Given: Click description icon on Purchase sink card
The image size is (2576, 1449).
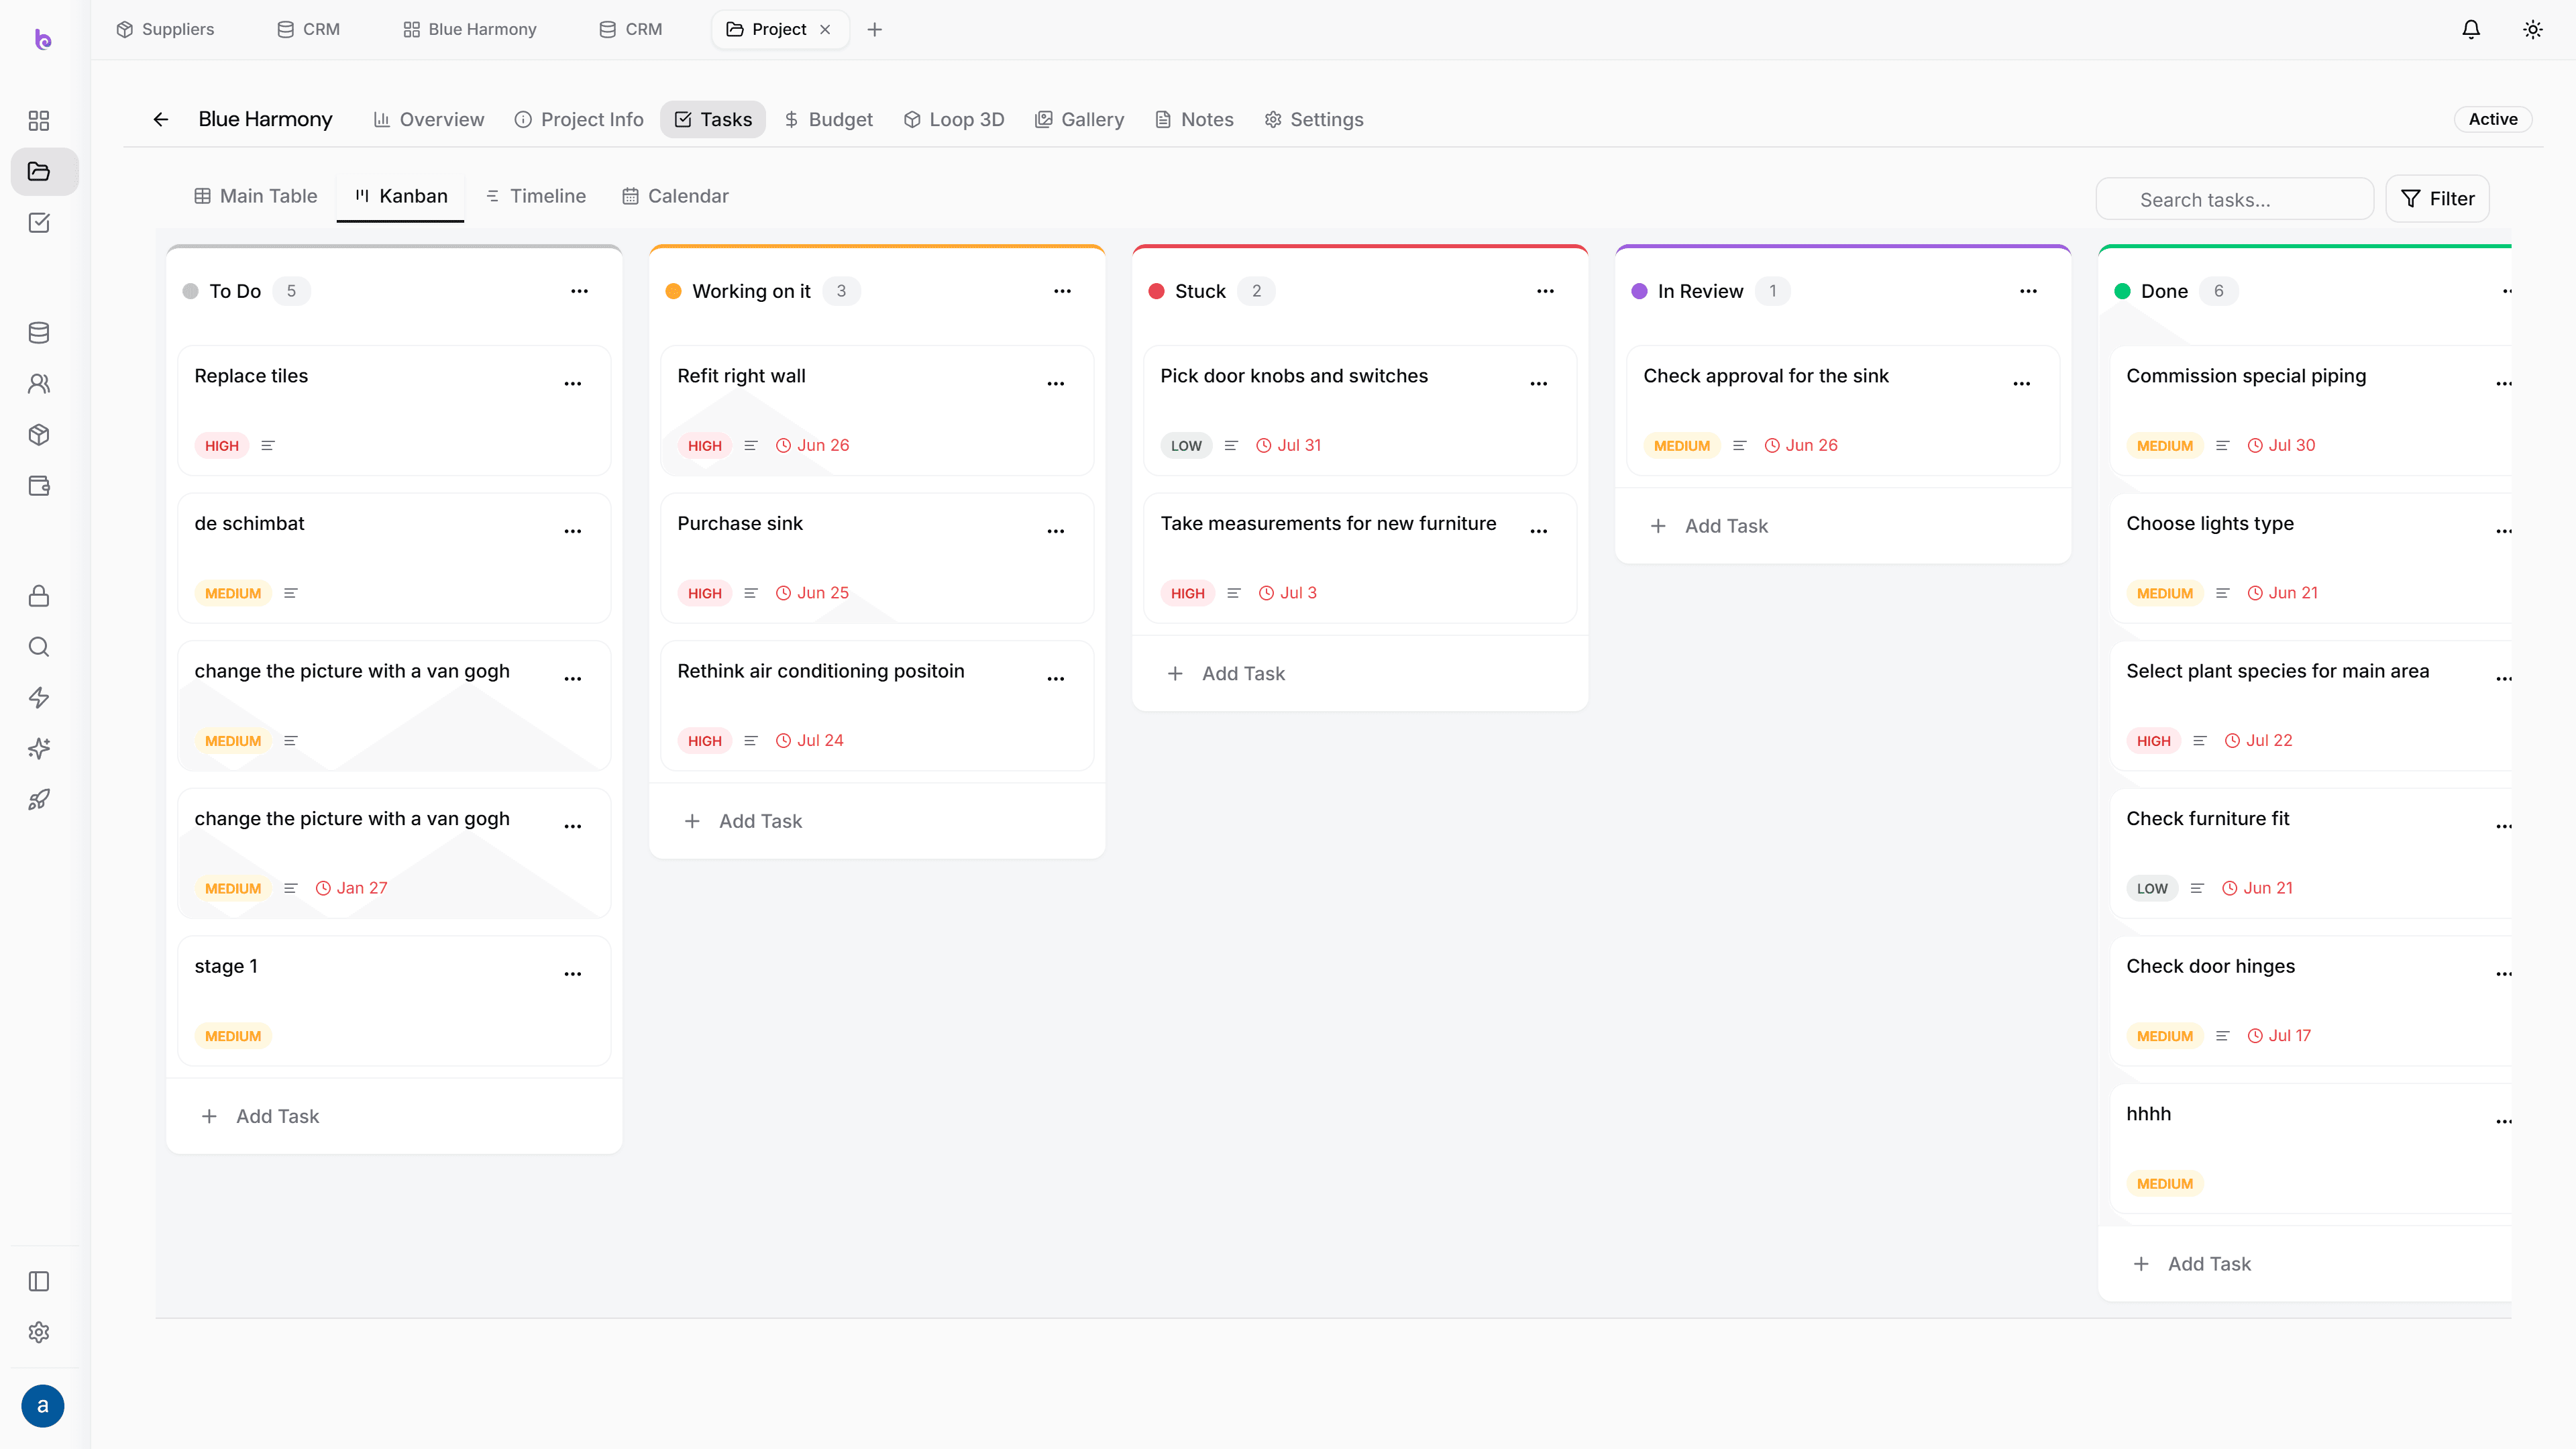Looking at the screenshot, I should 751,594.
